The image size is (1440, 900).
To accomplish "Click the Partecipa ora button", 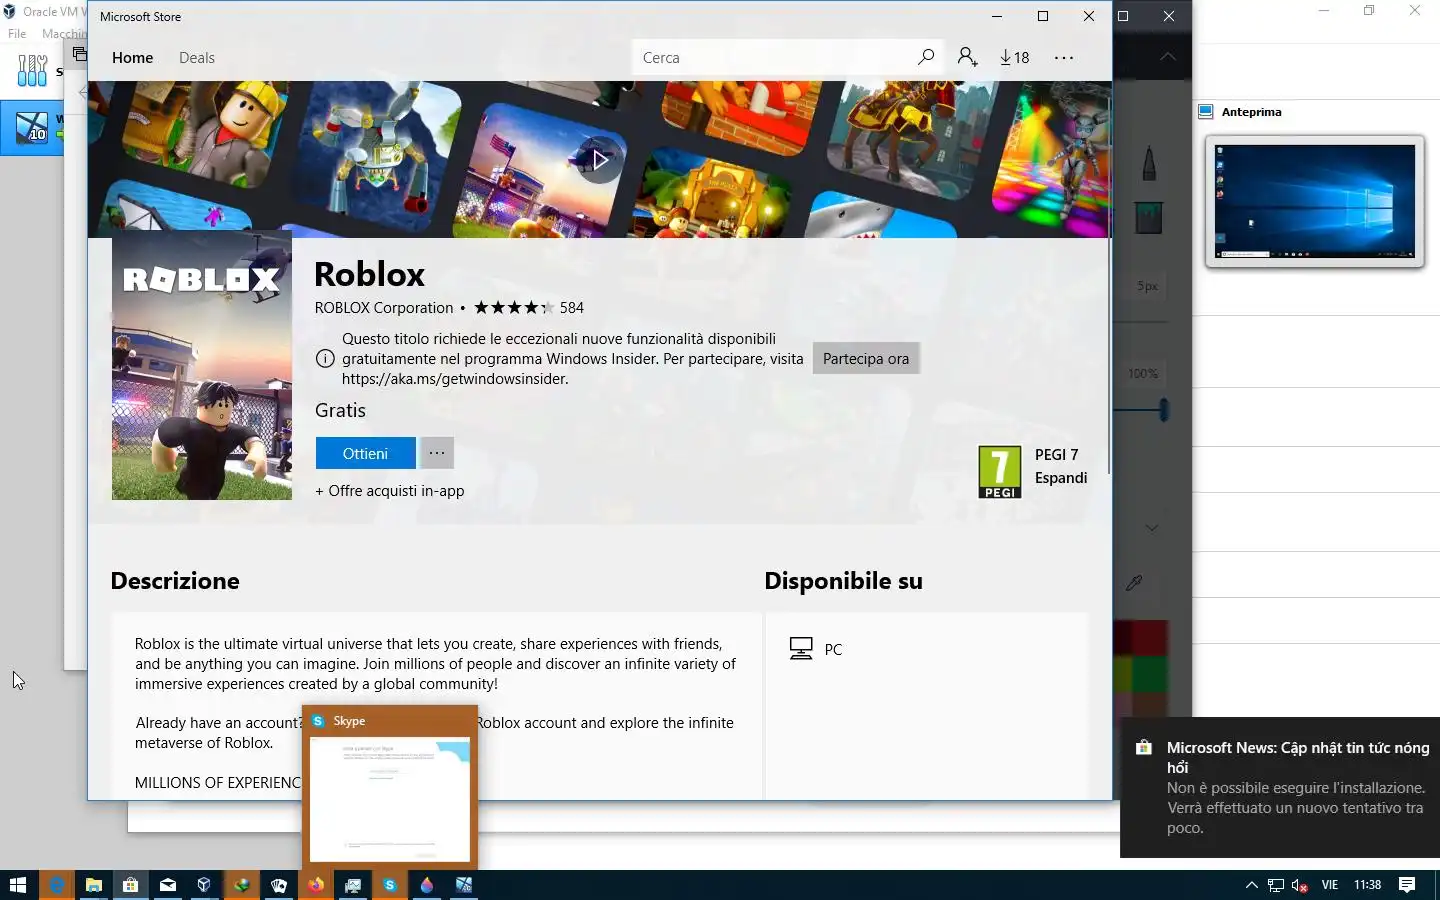I will (x=866, y=359).
